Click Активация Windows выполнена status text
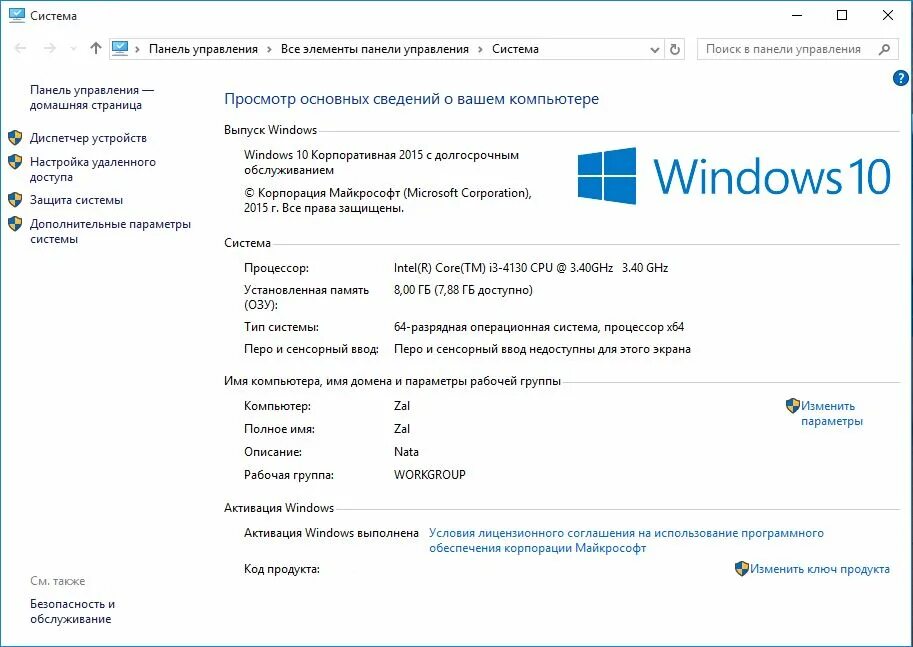Screen dimensions: 913x647 (x=331, y=533)
